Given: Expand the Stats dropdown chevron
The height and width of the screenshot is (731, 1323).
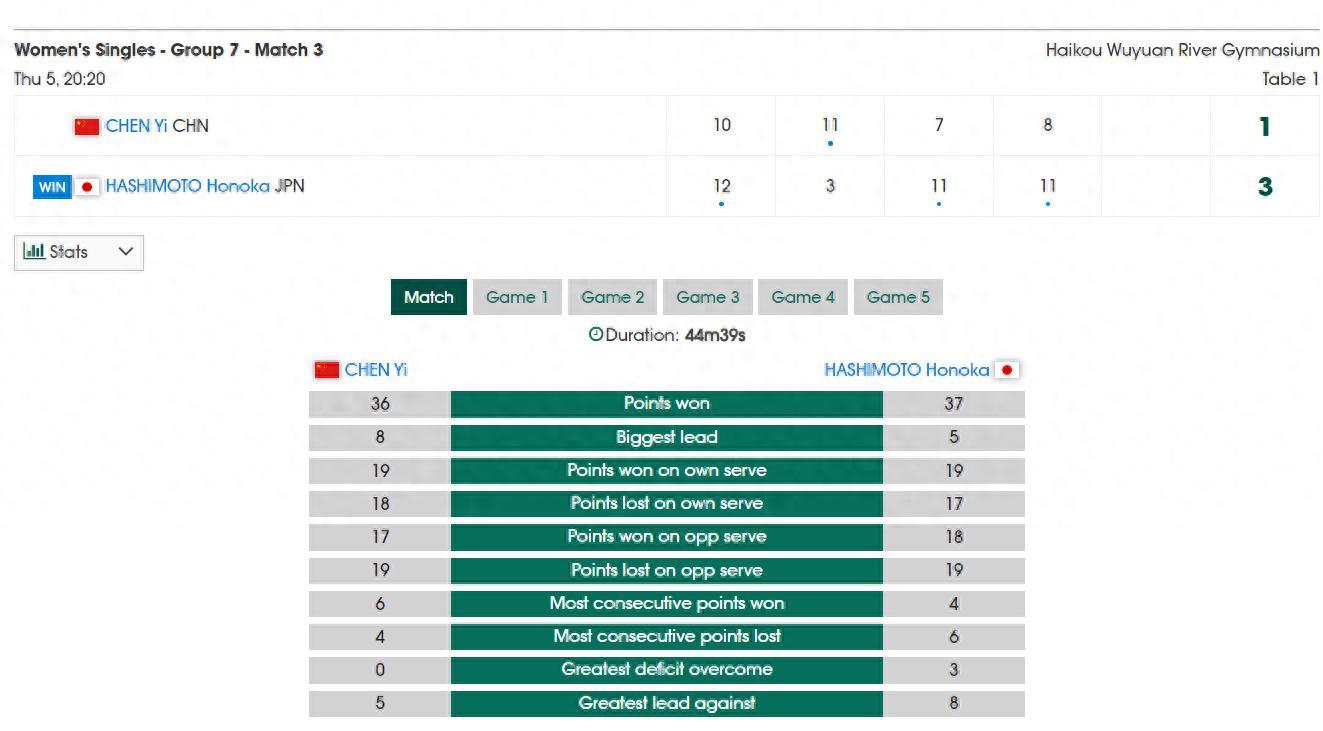Looking at the screenshot, I should [125, 252].
